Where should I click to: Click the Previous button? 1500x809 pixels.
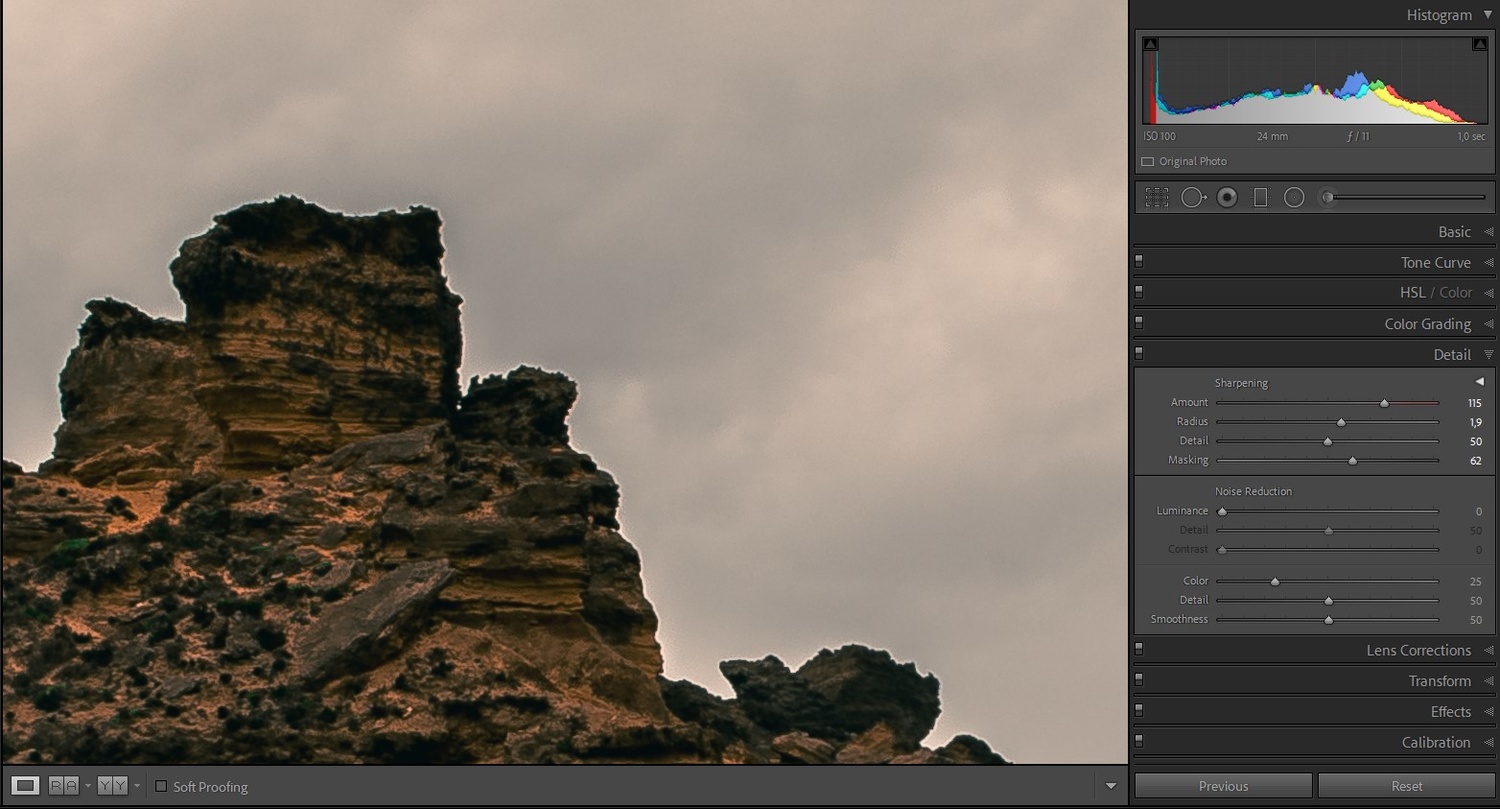coord(1223,786)
